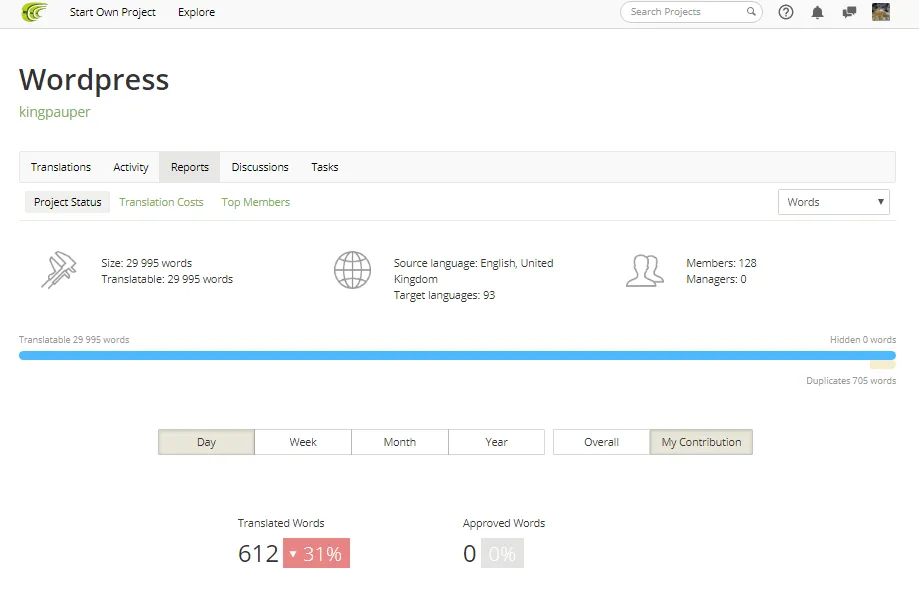Select the Year period toggle

496,442
